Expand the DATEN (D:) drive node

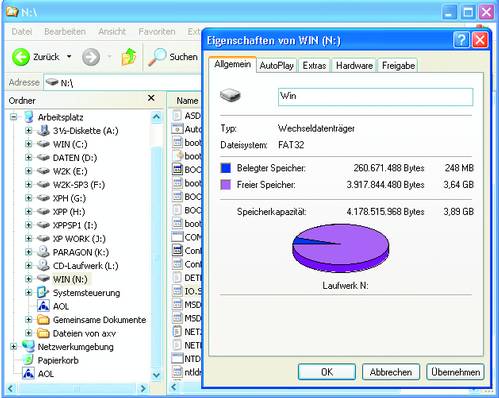coord(29,157)
